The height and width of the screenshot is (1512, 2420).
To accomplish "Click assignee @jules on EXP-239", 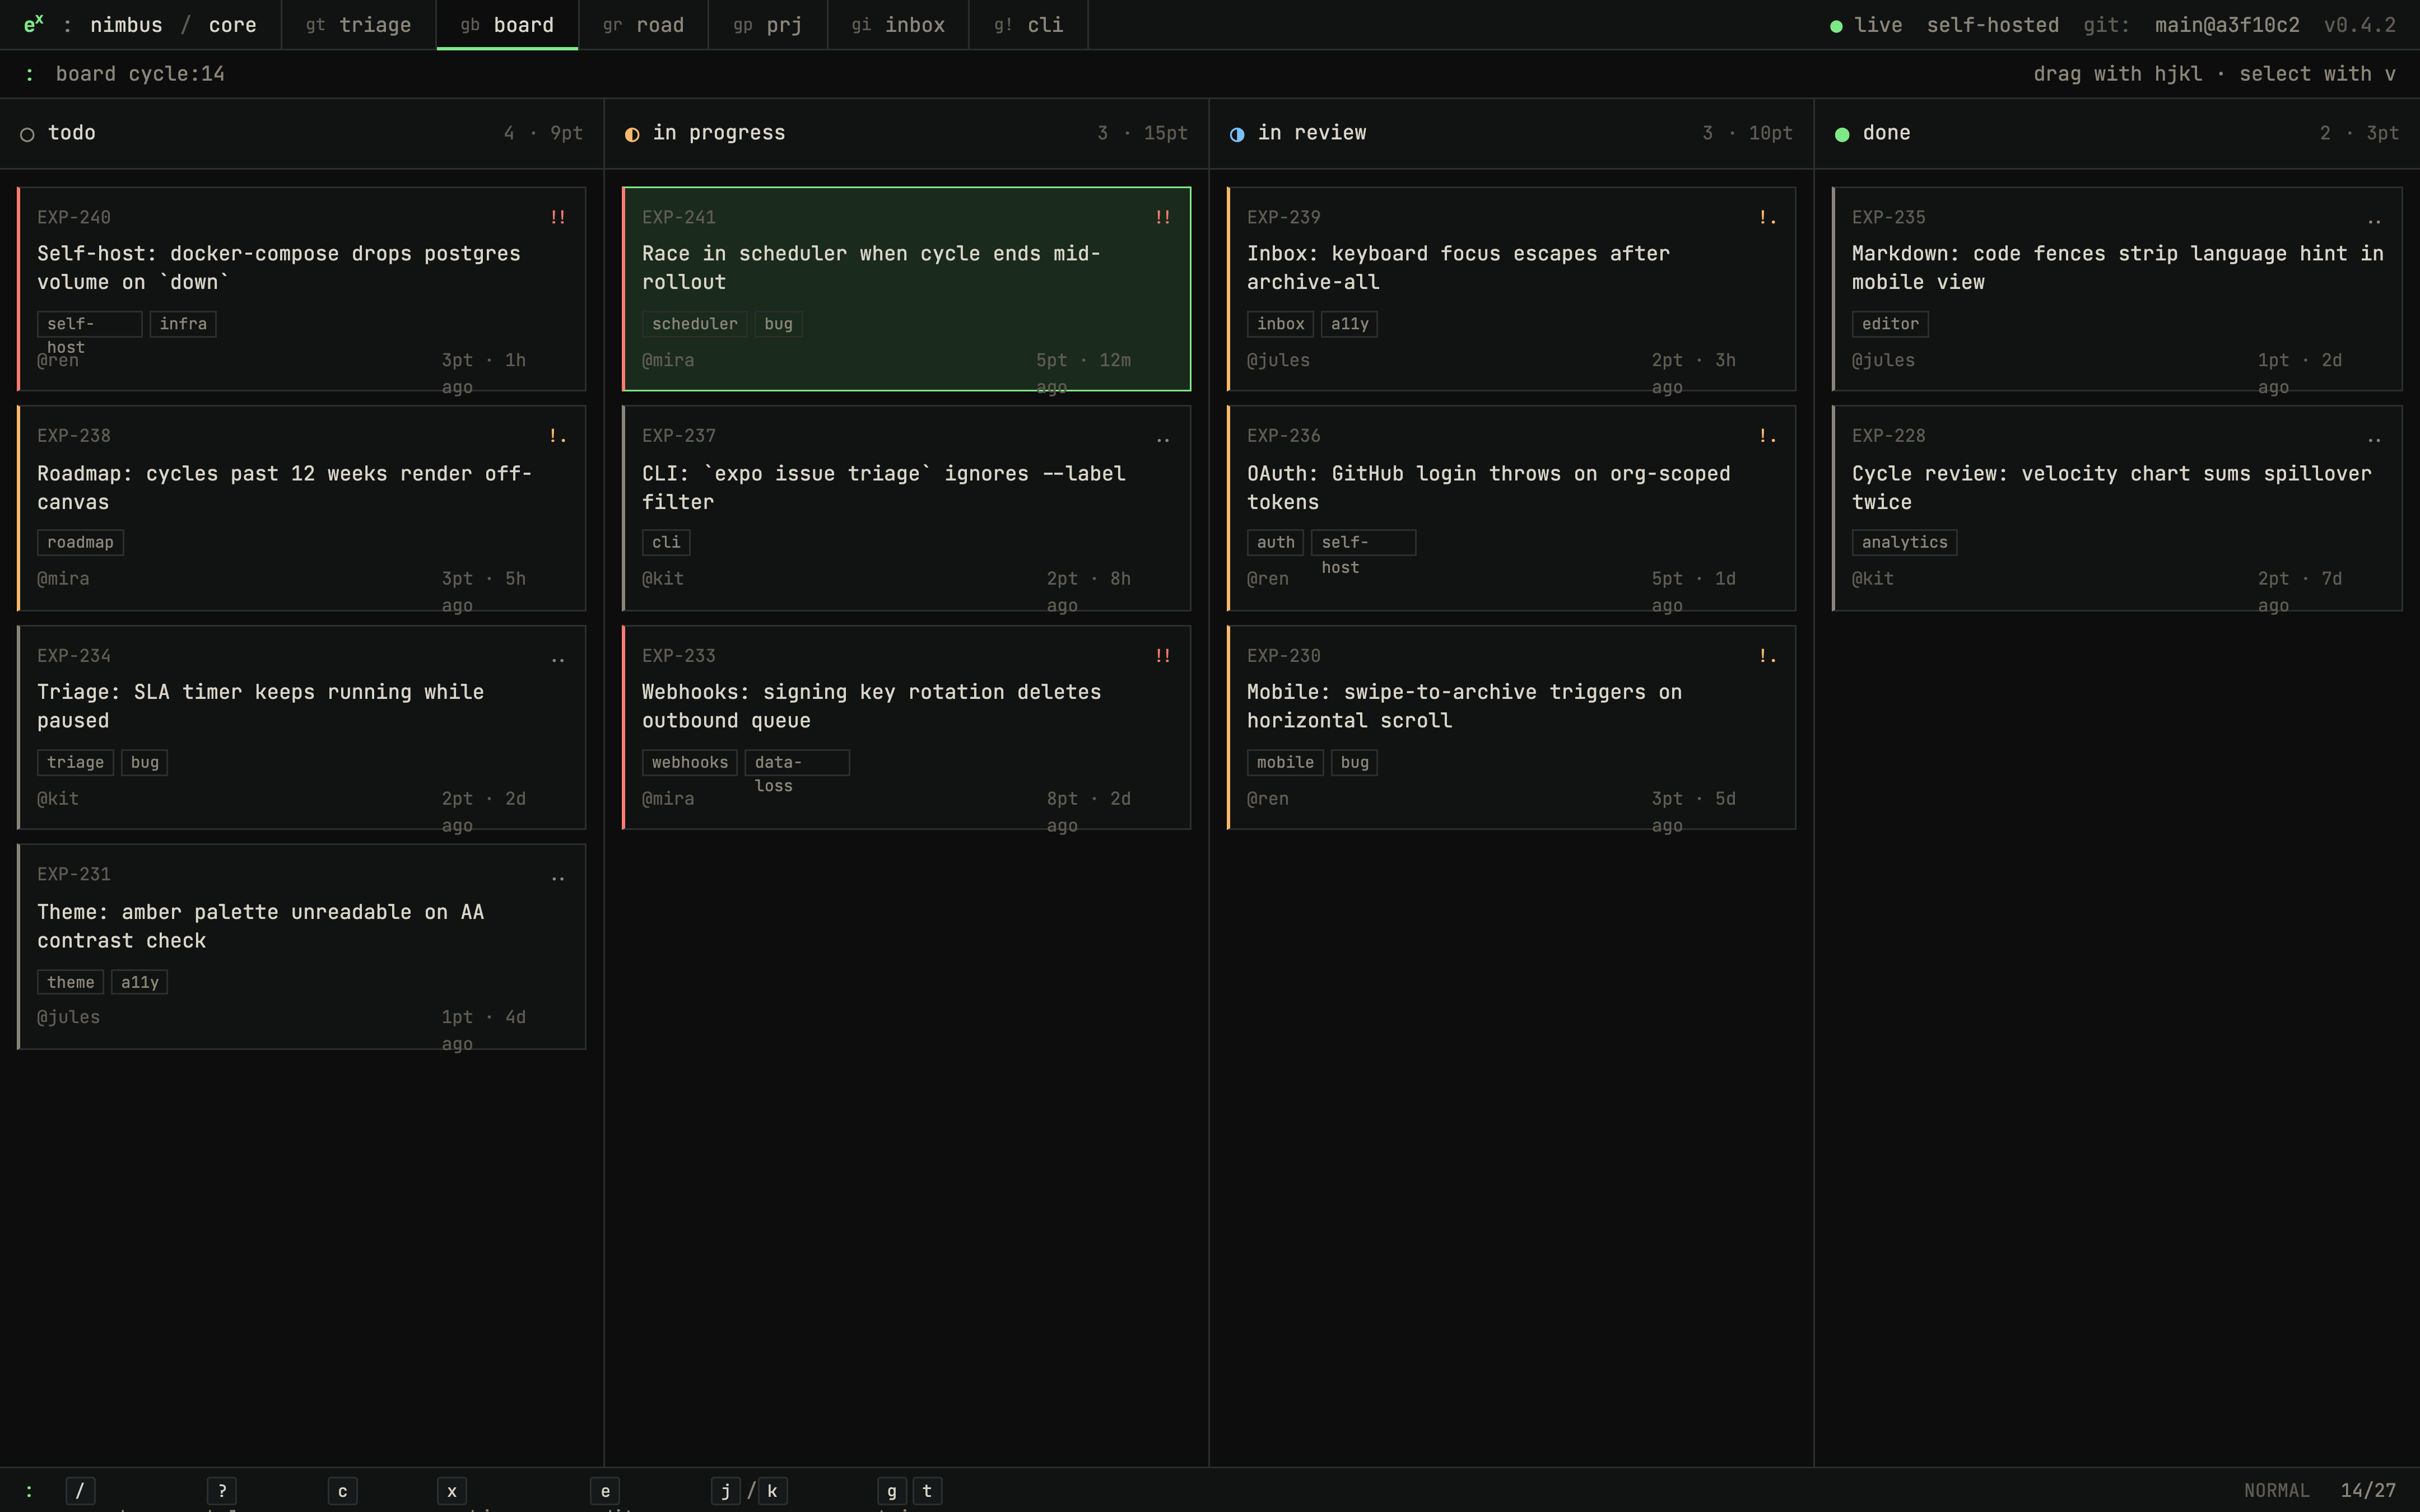I will point(1278,360).
